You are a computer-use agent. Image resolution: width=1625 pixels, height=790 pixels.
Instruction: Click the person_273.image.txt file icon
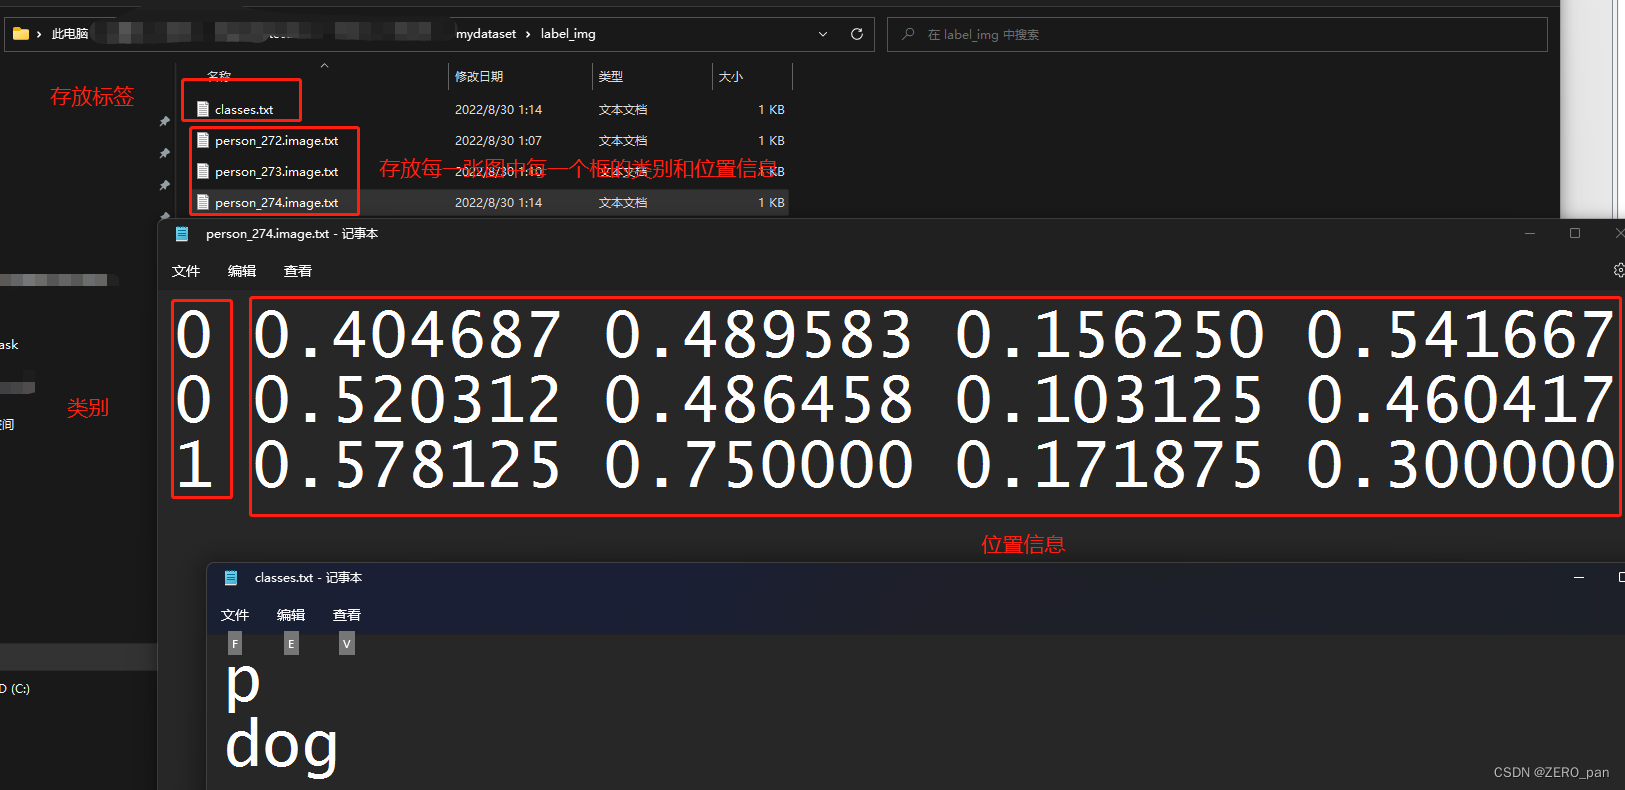(x=203, y=171)
